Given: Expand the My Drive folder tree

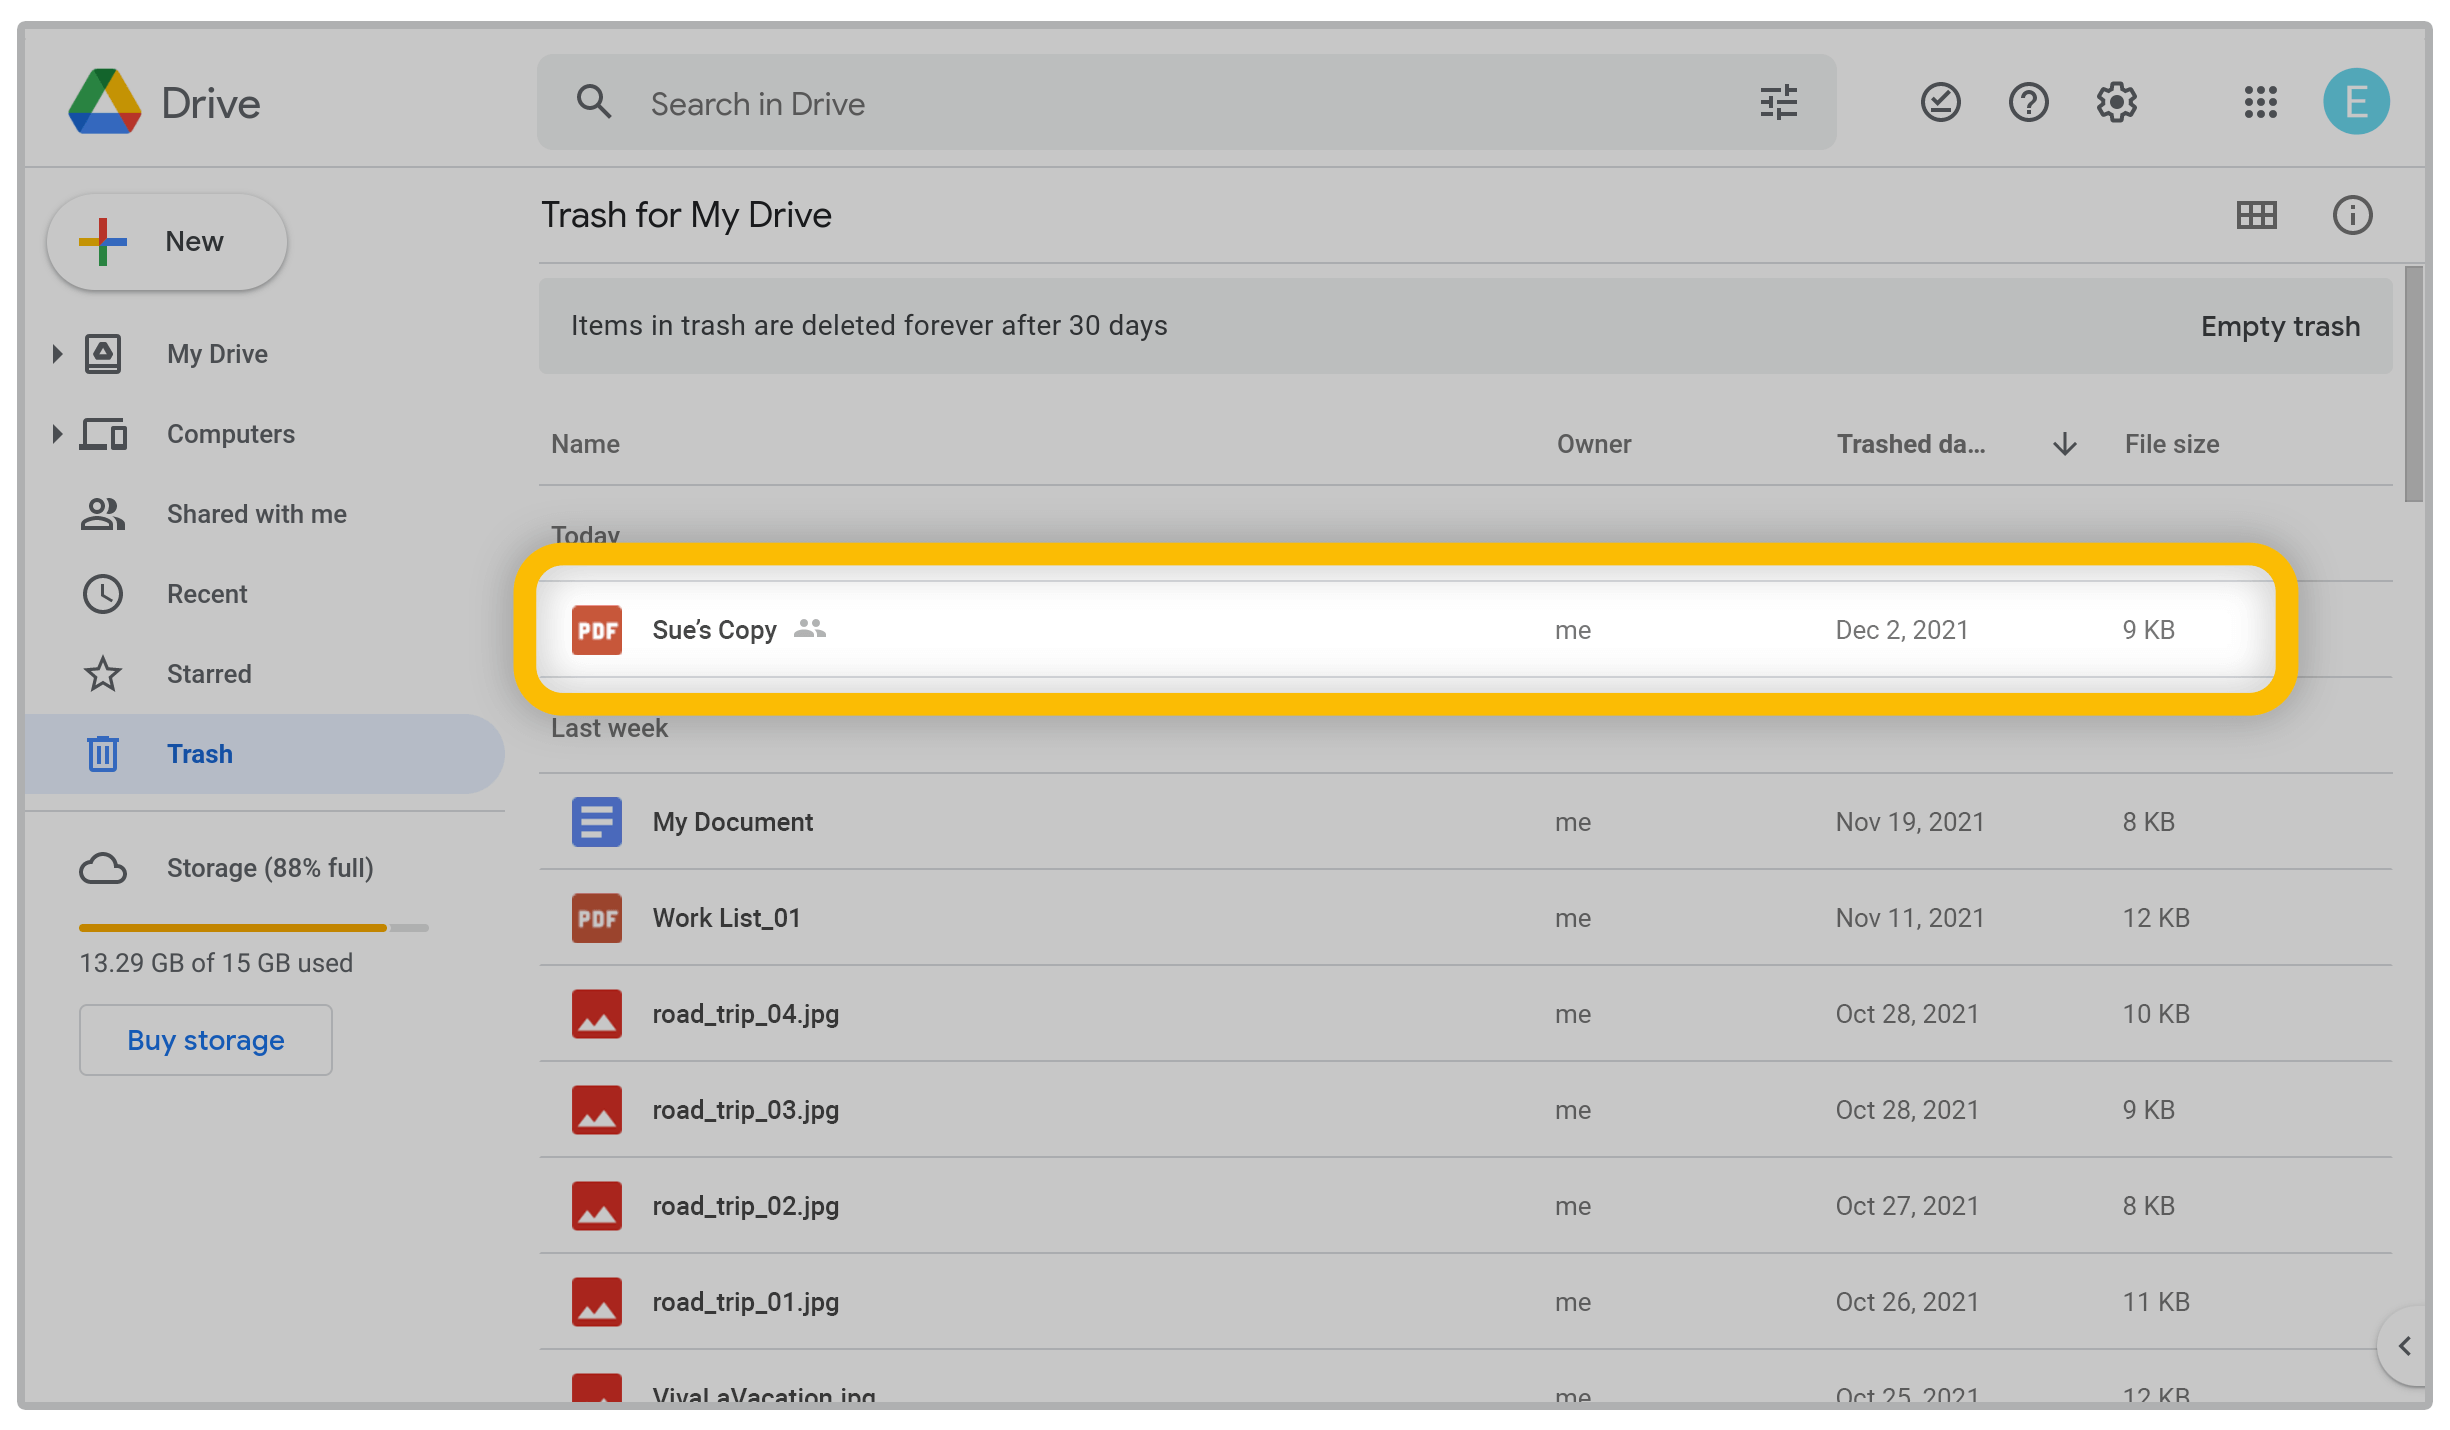Looking at the screenshot, I should click(57, 354).
